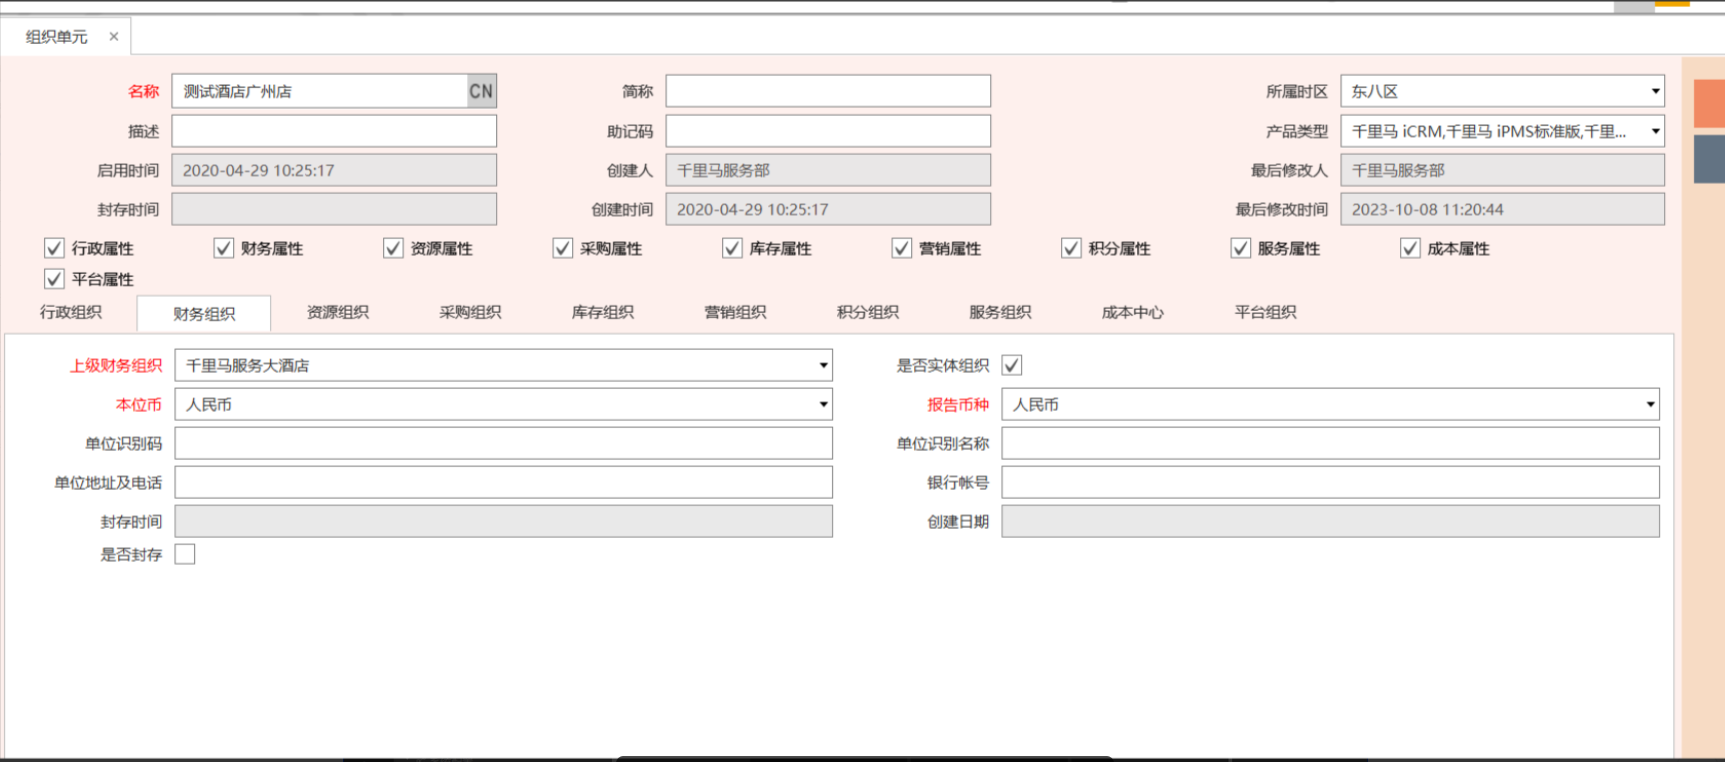Click the 银行帐号 input field
This screenshot has height=762, width=1725.
pos(1330,482)
